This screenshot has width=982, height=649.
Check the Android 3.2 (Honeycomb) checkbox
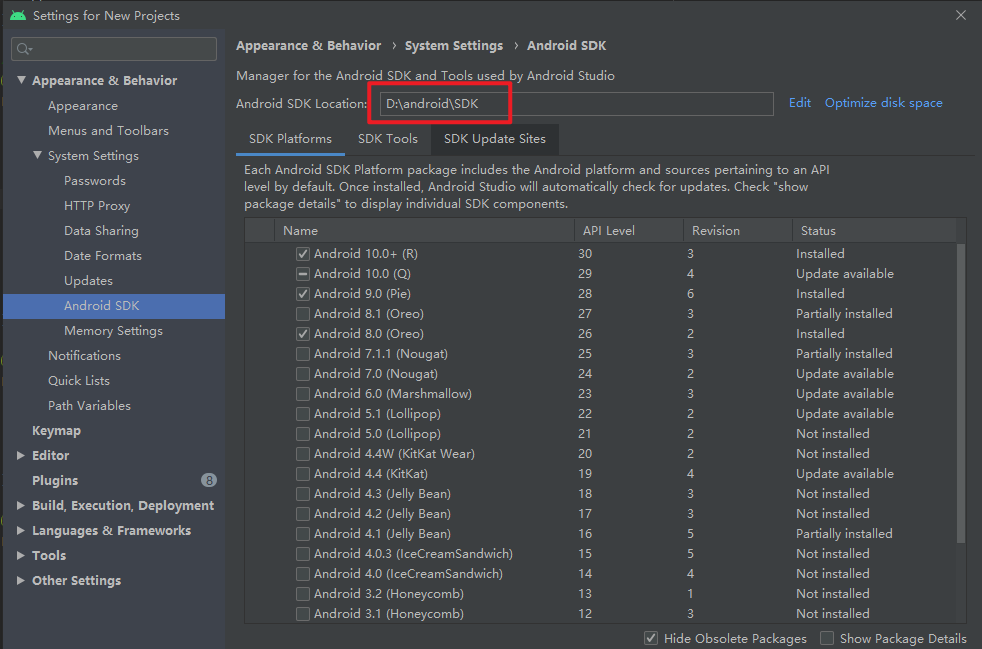pyautogui.click(x=302, y=594)
